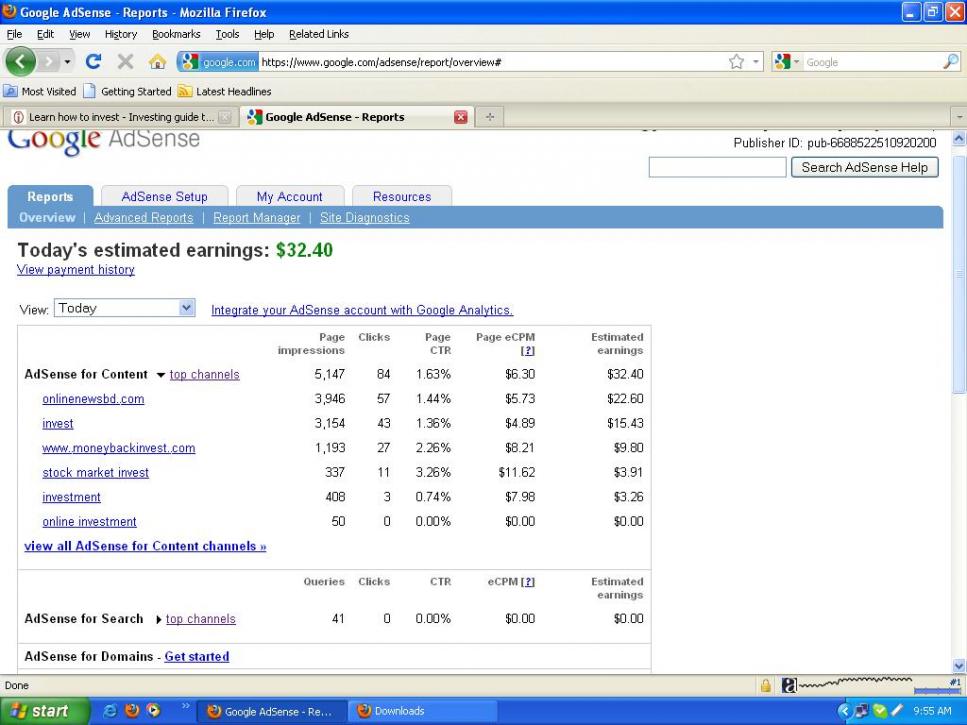
Task: Open the Windows Start menu
Action: point(40,711)
